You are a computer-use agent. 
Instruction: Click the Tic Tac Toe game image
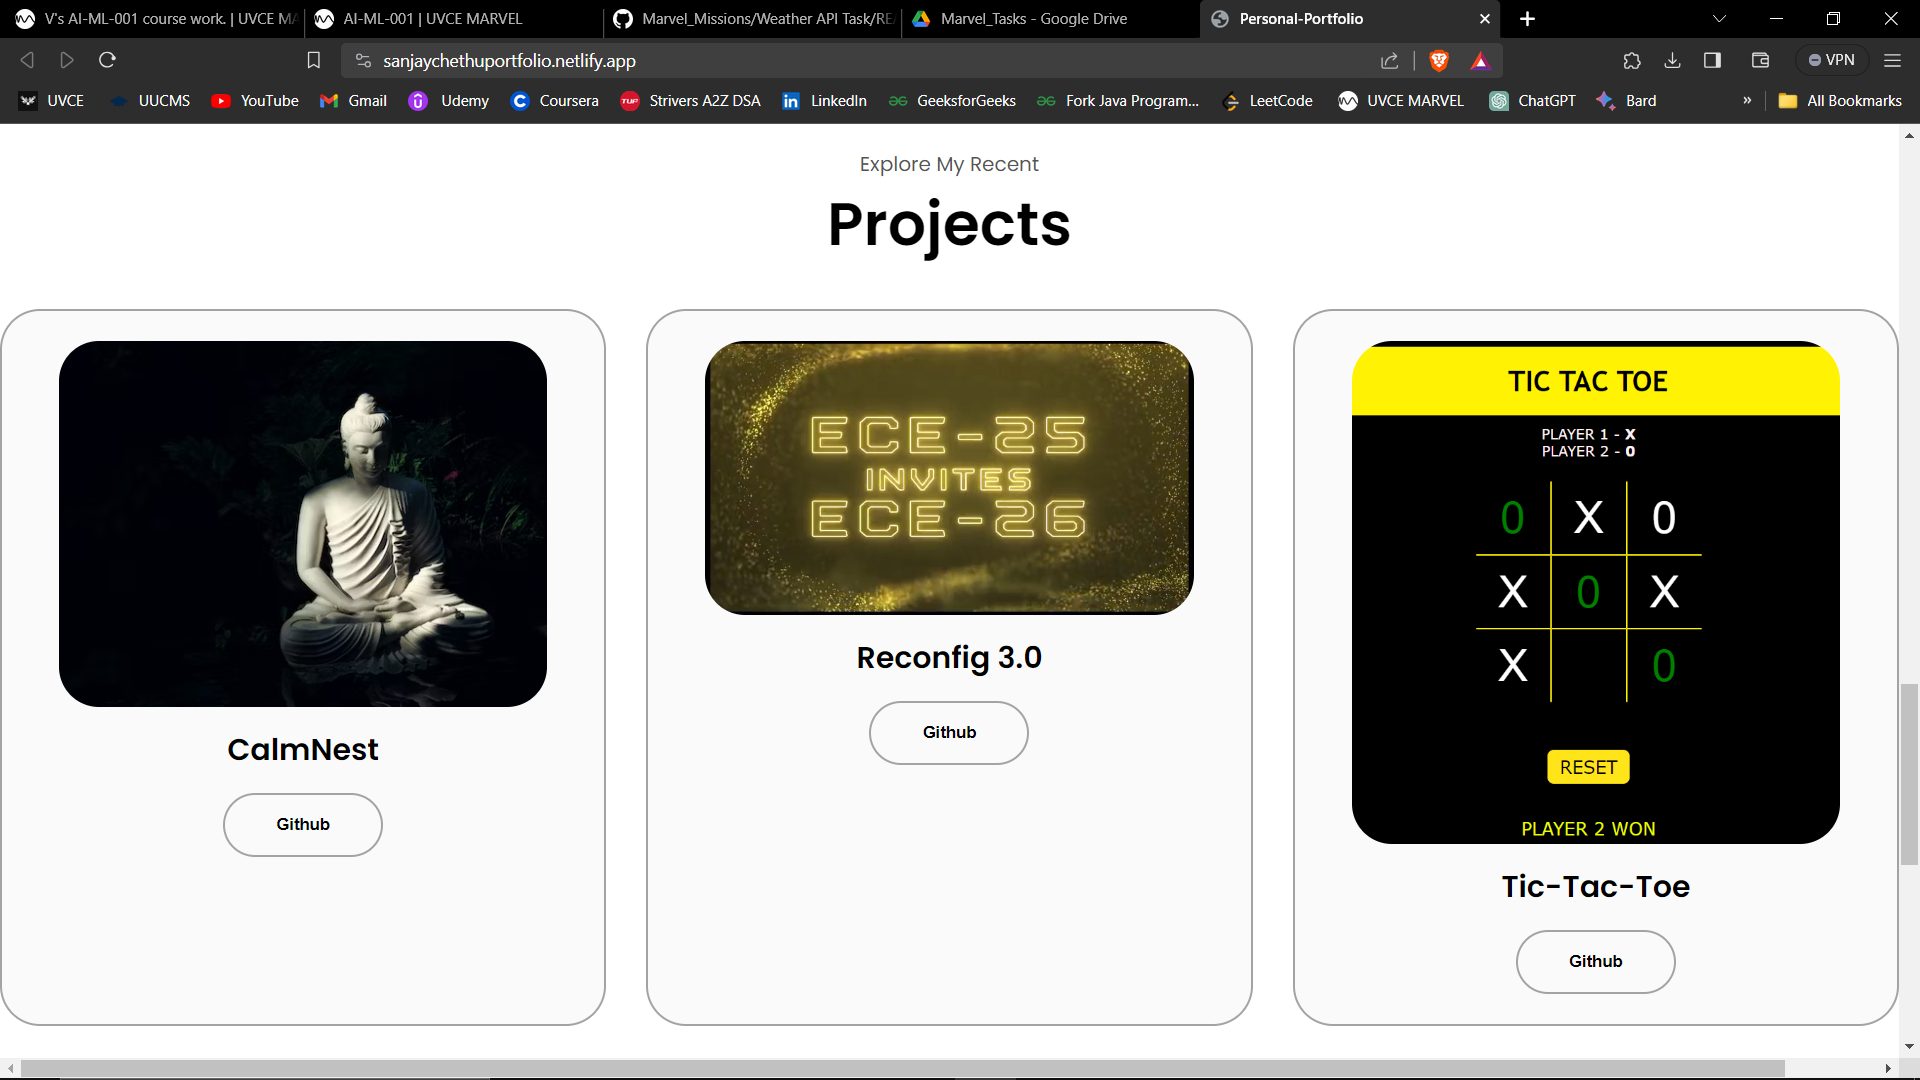[x=1596, y=592]
